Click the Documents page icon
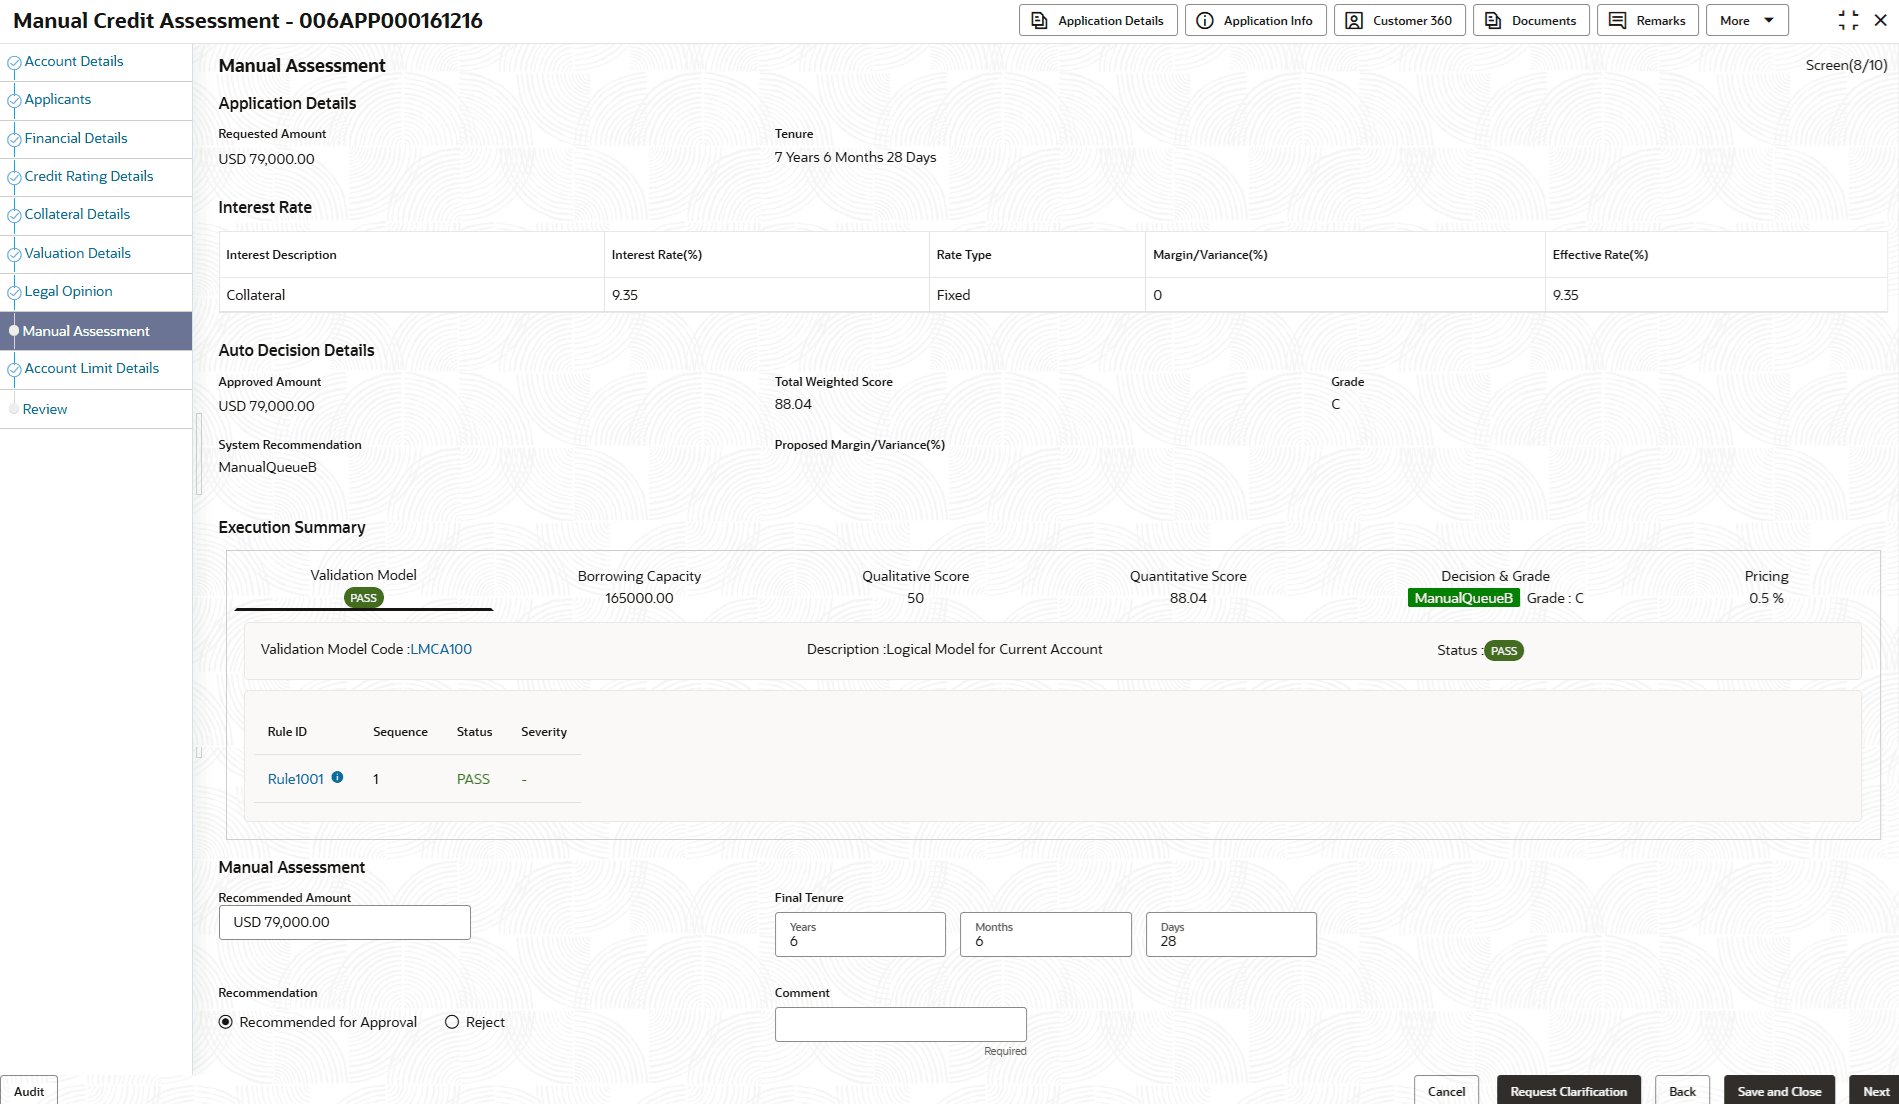Viewport: 1899px width, 1104px height. pos(1493,21)
